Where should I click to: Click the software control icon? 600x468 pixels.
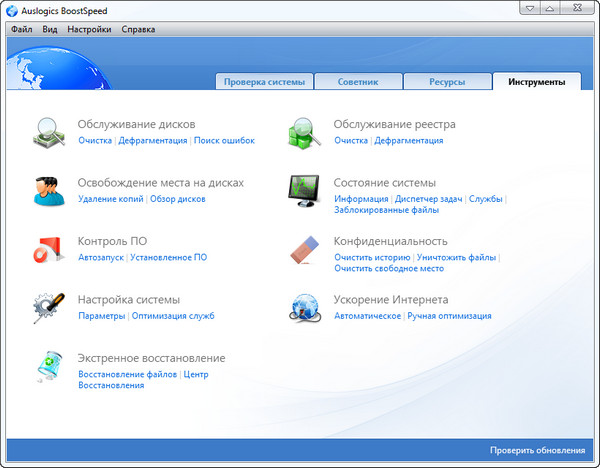click(48, 248)
